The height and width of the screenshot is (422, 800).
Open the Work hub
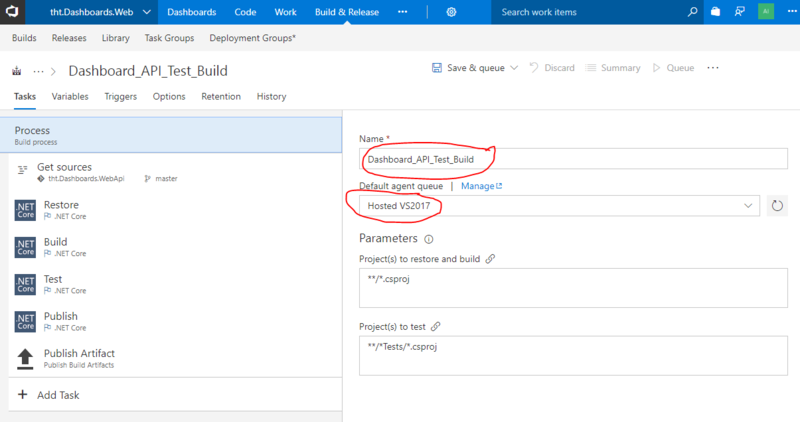point(285,12)
